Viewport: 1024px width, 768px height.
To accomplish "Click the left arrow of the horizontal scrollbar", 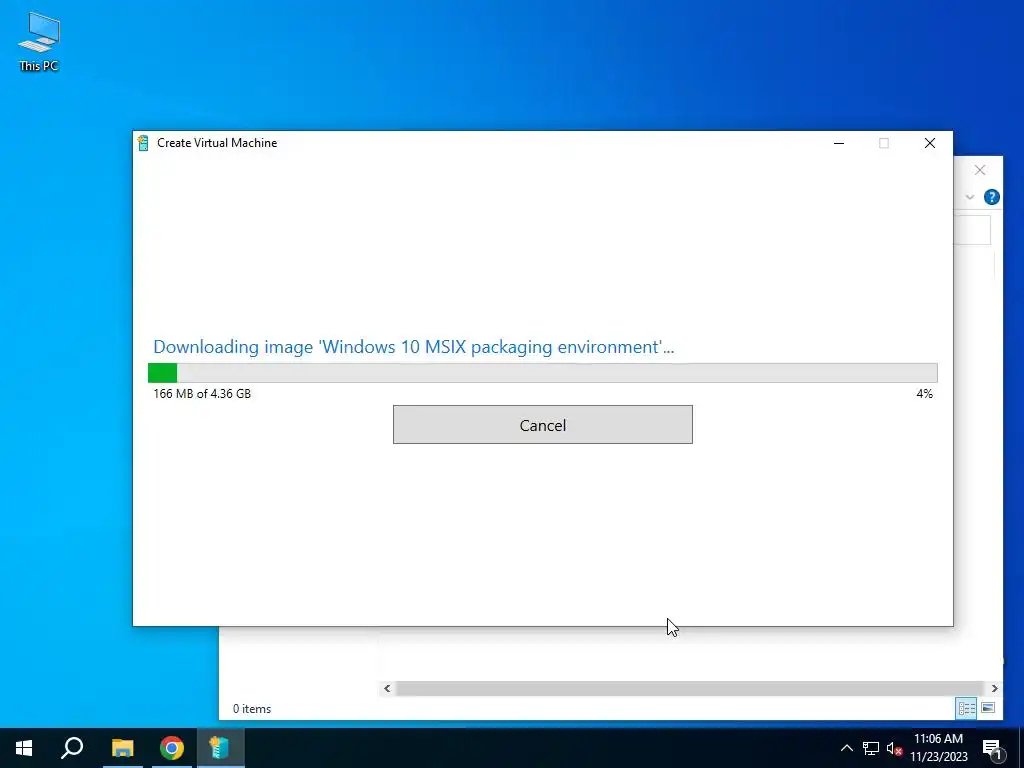I will [387, 688].
